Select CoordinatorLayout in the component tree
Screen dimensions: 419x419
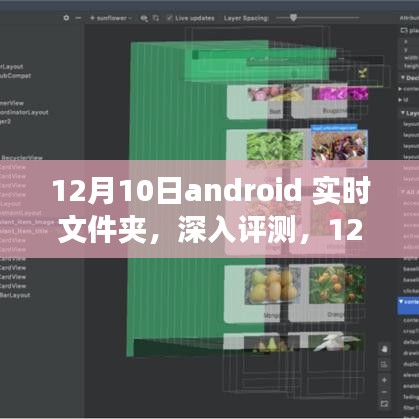click(x=24, y=113)
